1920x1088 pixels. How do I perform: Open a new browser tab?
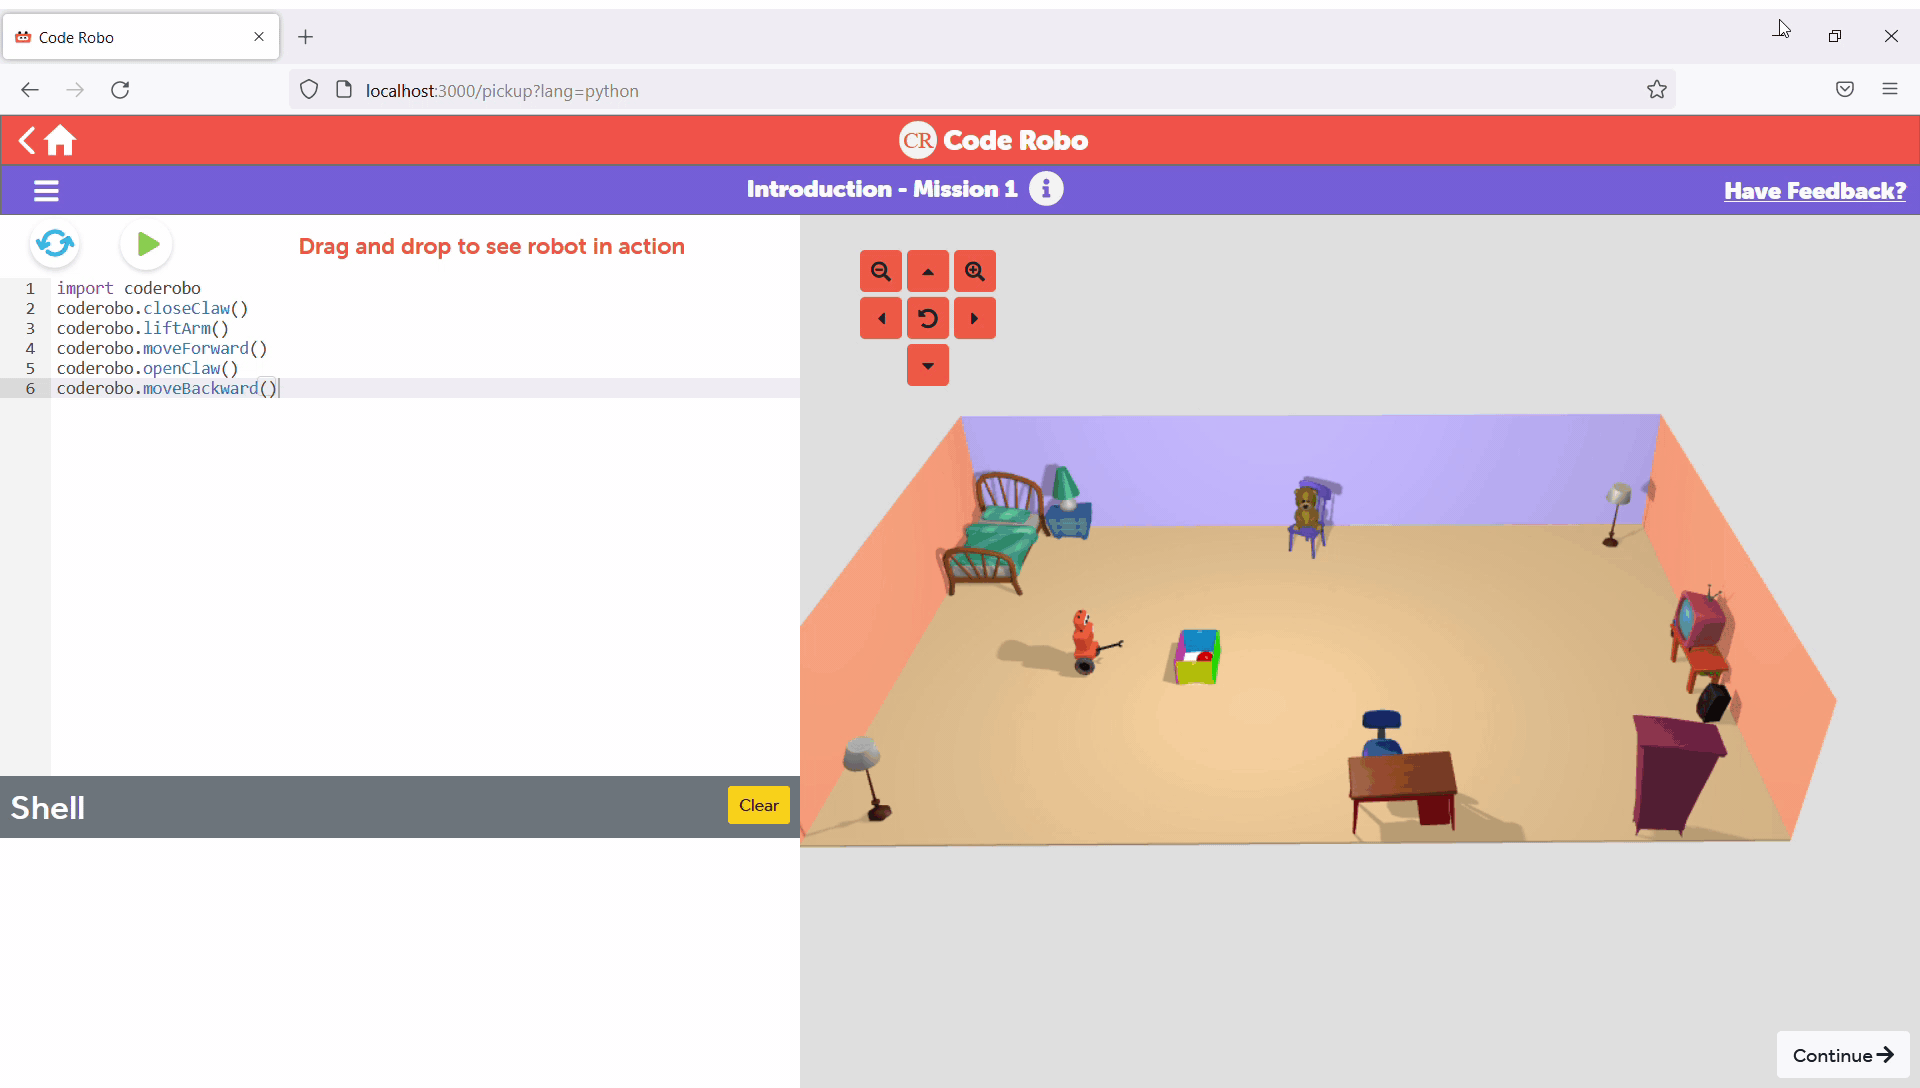(306, 37)
